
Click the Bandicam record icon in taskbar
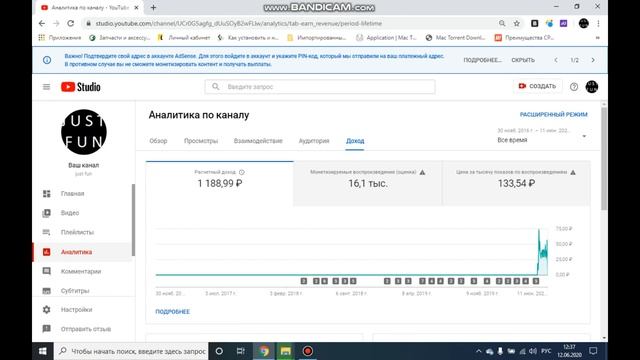point(307,351)
